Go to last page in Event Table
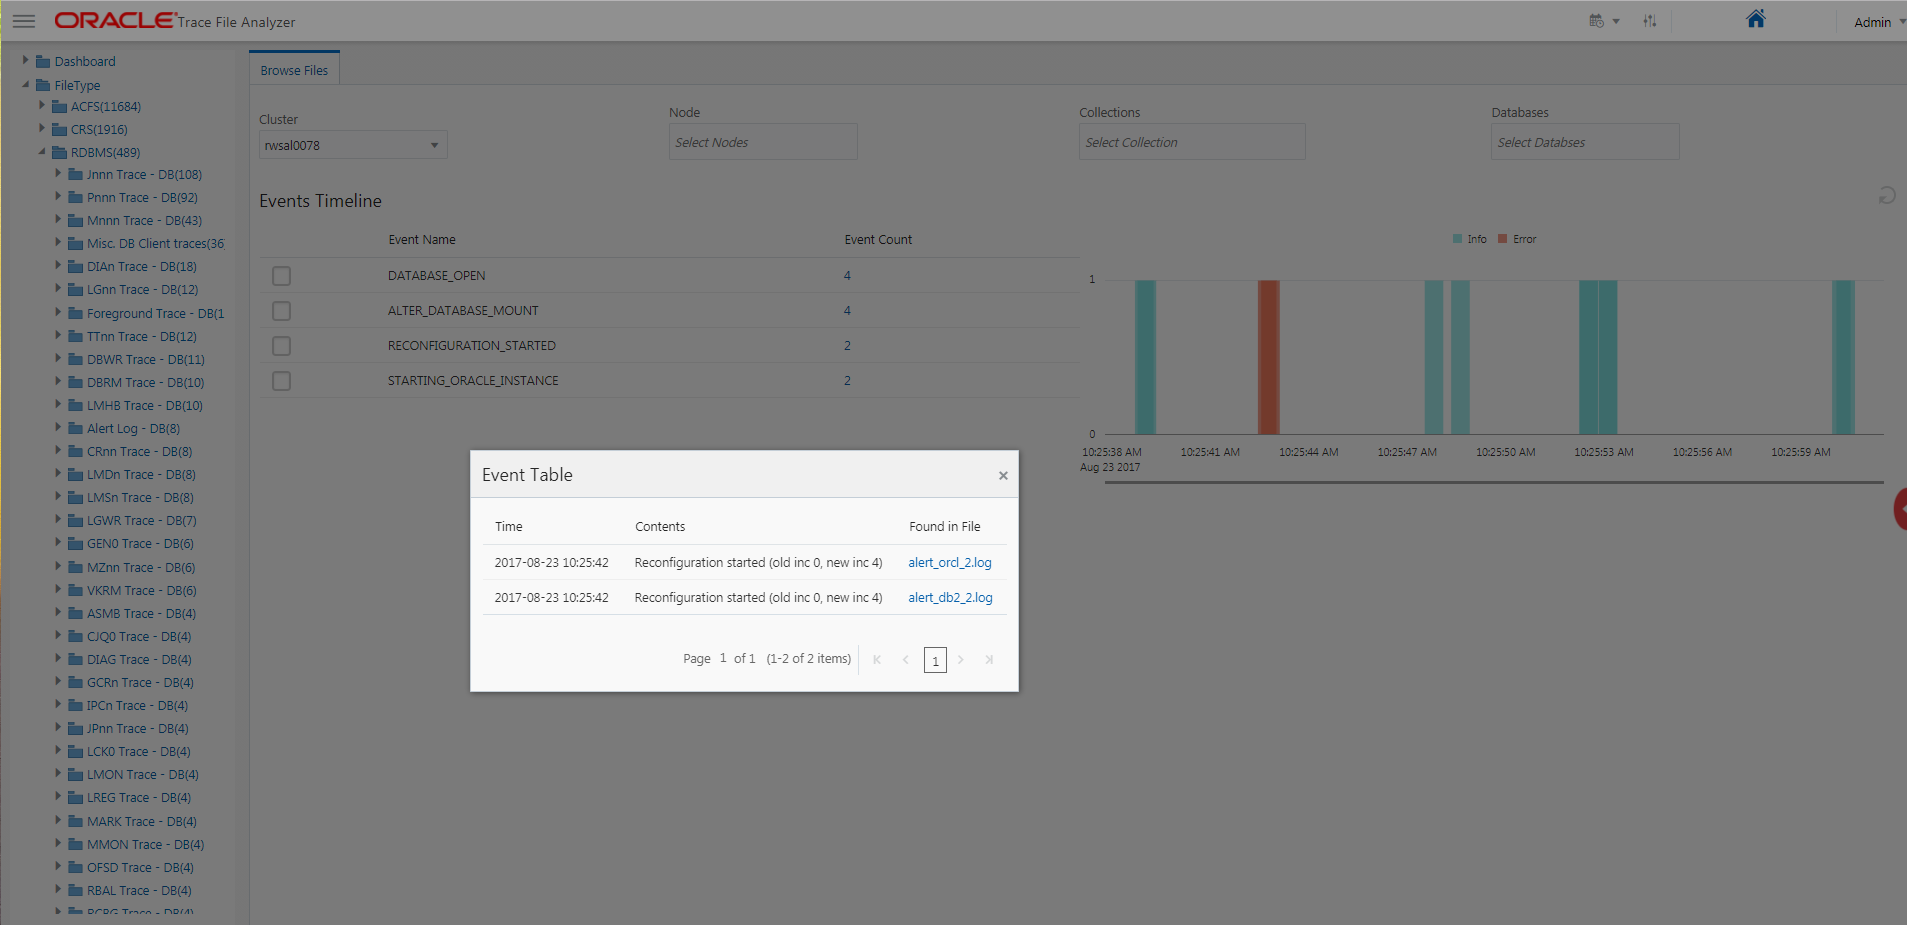The height and width of the screenshot is (925, 1907). pos(989,660)
